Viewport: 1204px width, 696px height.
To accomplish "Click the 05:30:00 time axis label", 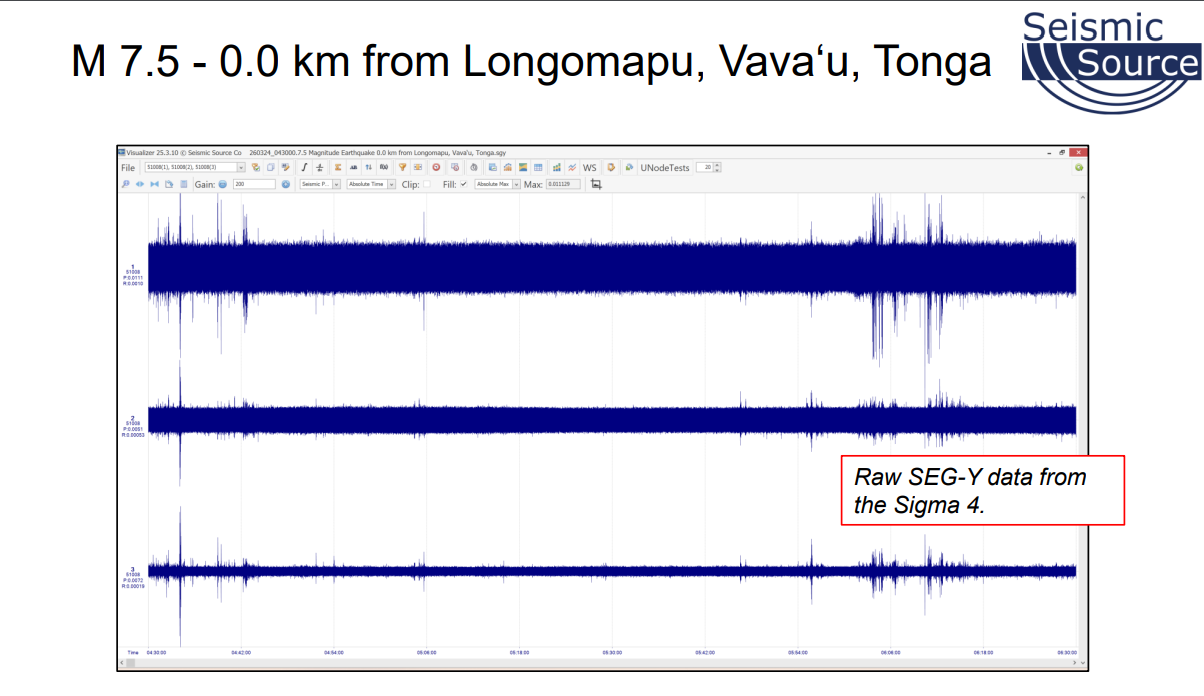I will (612, 652).
